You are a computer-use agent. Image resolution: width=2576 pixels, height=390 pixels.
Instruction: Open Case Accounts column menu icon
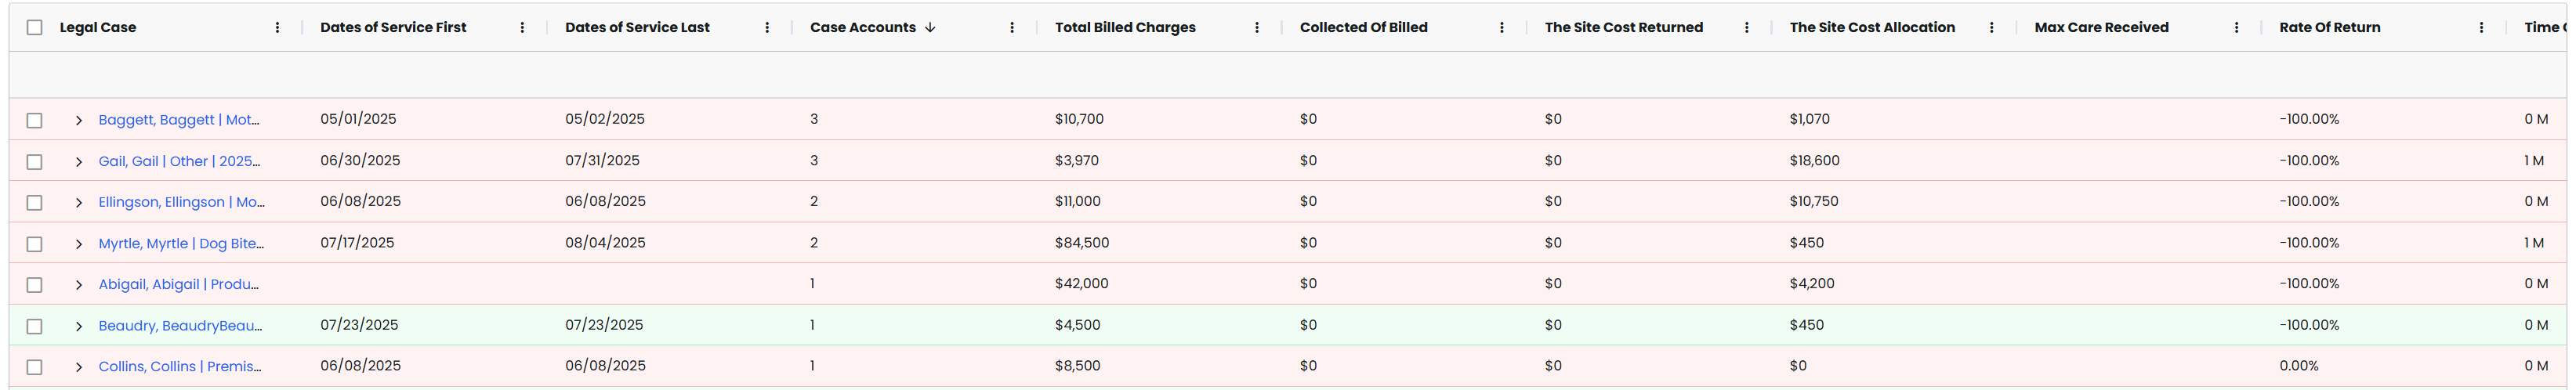pos(1012,28)
